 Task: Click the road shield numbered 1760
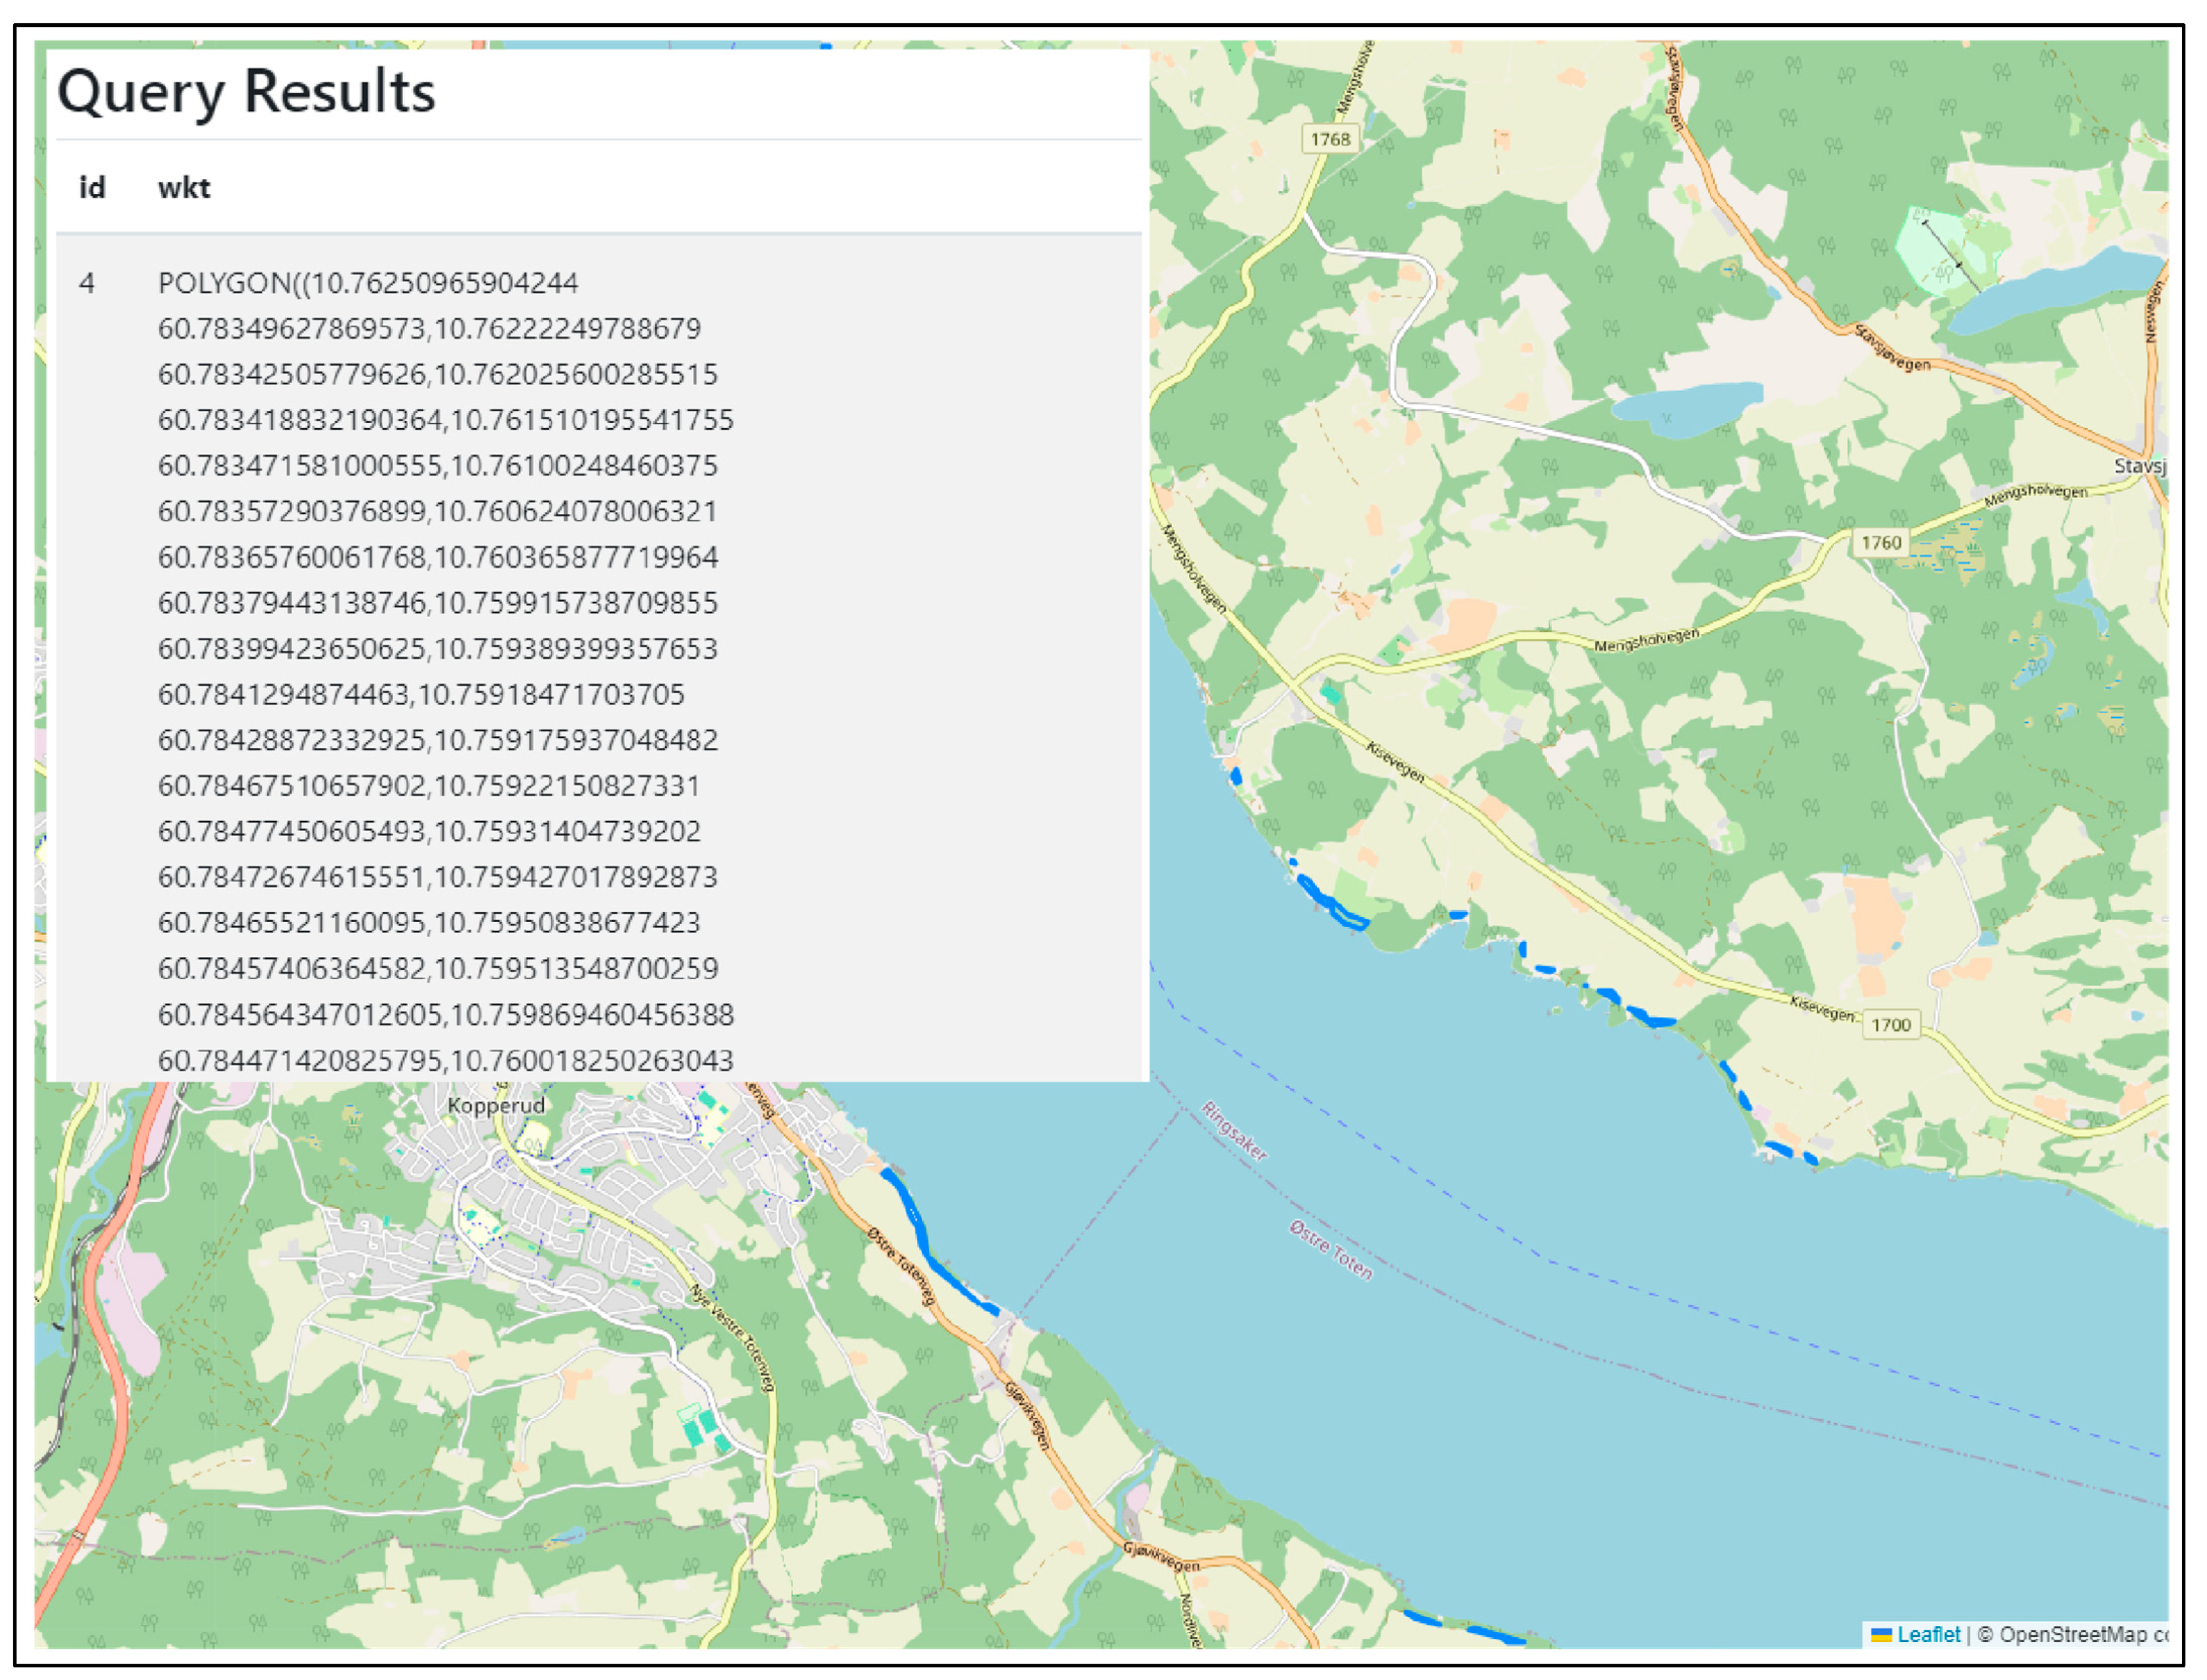click(x=1880, y=543)
